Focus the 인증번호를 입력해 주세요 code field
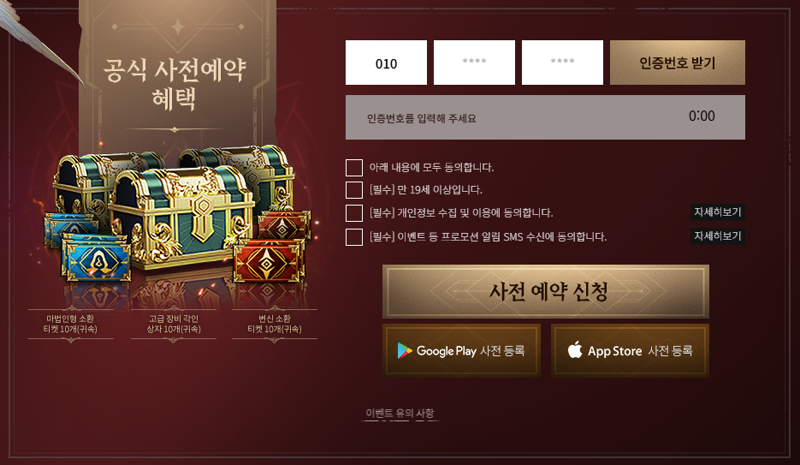This screenshot has width=800, height=465. coord(545,117)
